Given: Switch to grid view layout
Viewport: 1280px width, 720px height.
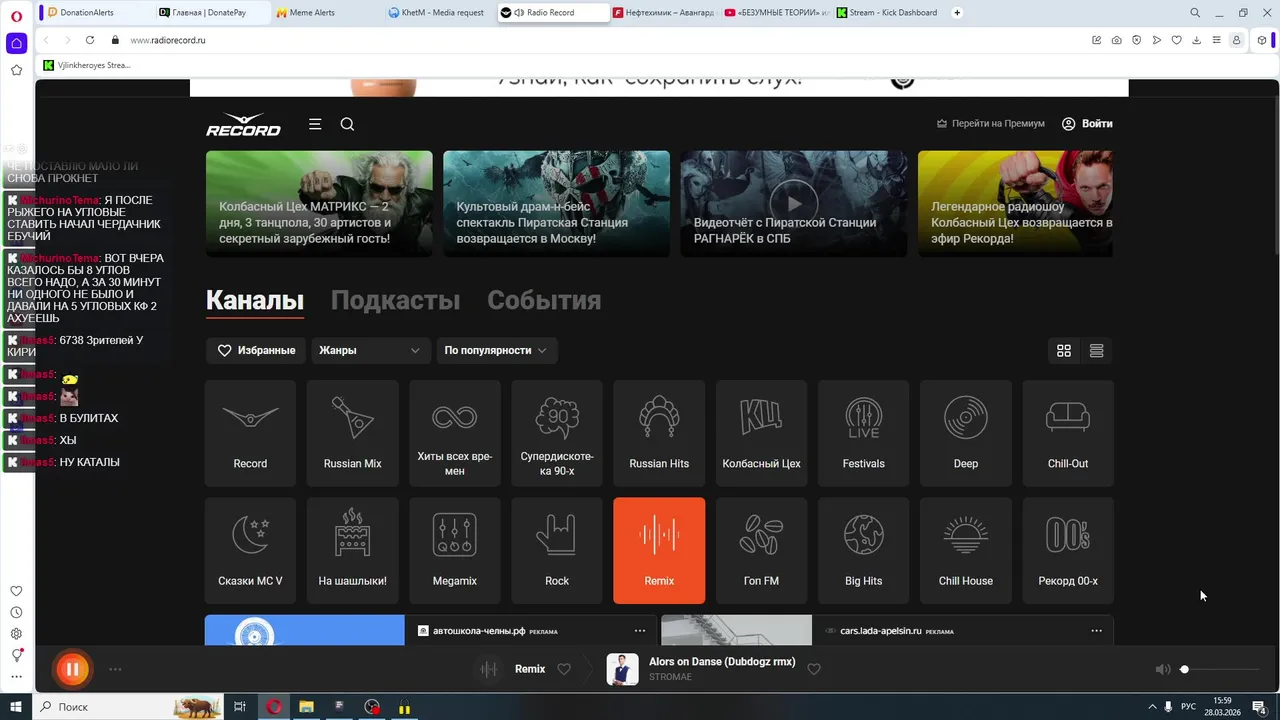Looking at the screenshot, I should click(1064, 350).
